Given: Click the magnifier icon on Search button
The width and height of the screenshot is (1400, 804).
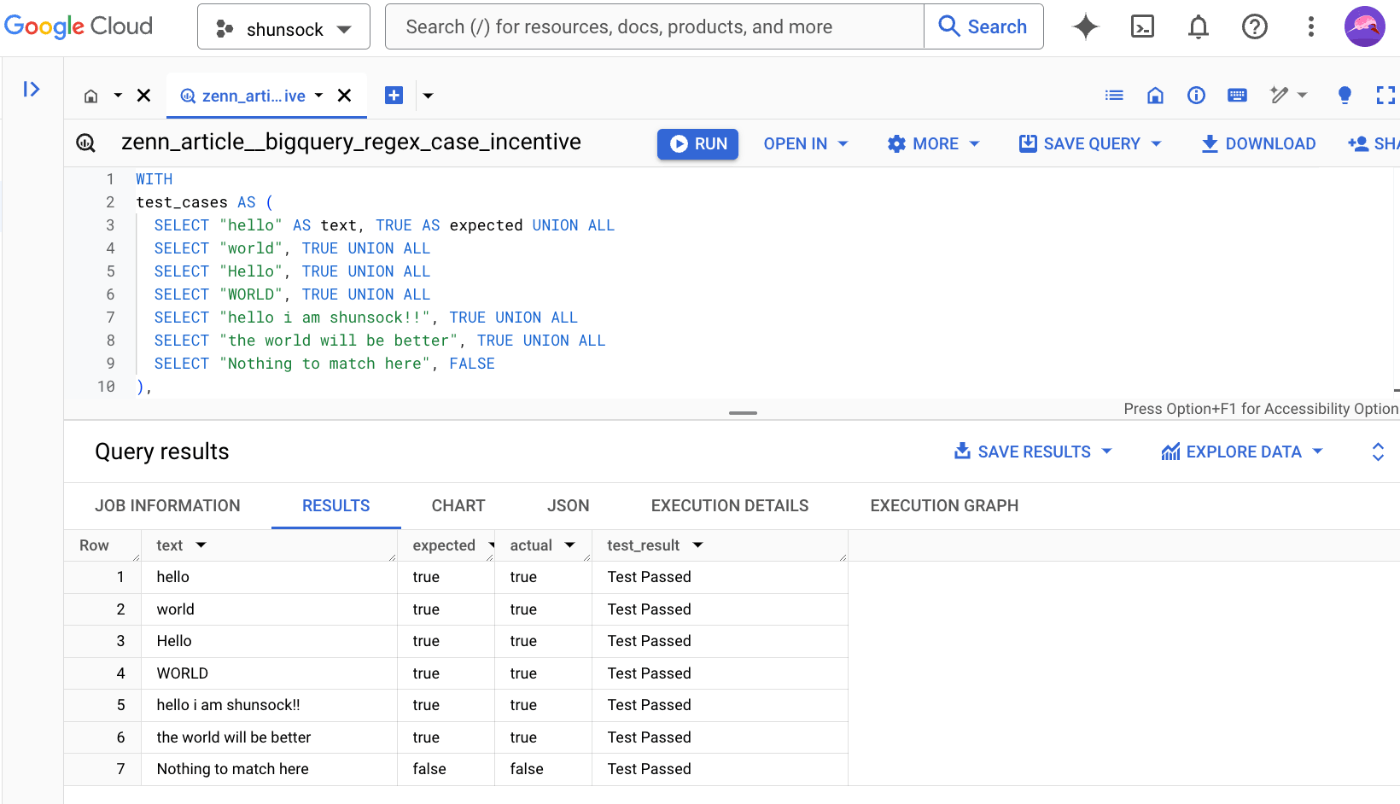Looking at the screenshot, I should point(949,27).
